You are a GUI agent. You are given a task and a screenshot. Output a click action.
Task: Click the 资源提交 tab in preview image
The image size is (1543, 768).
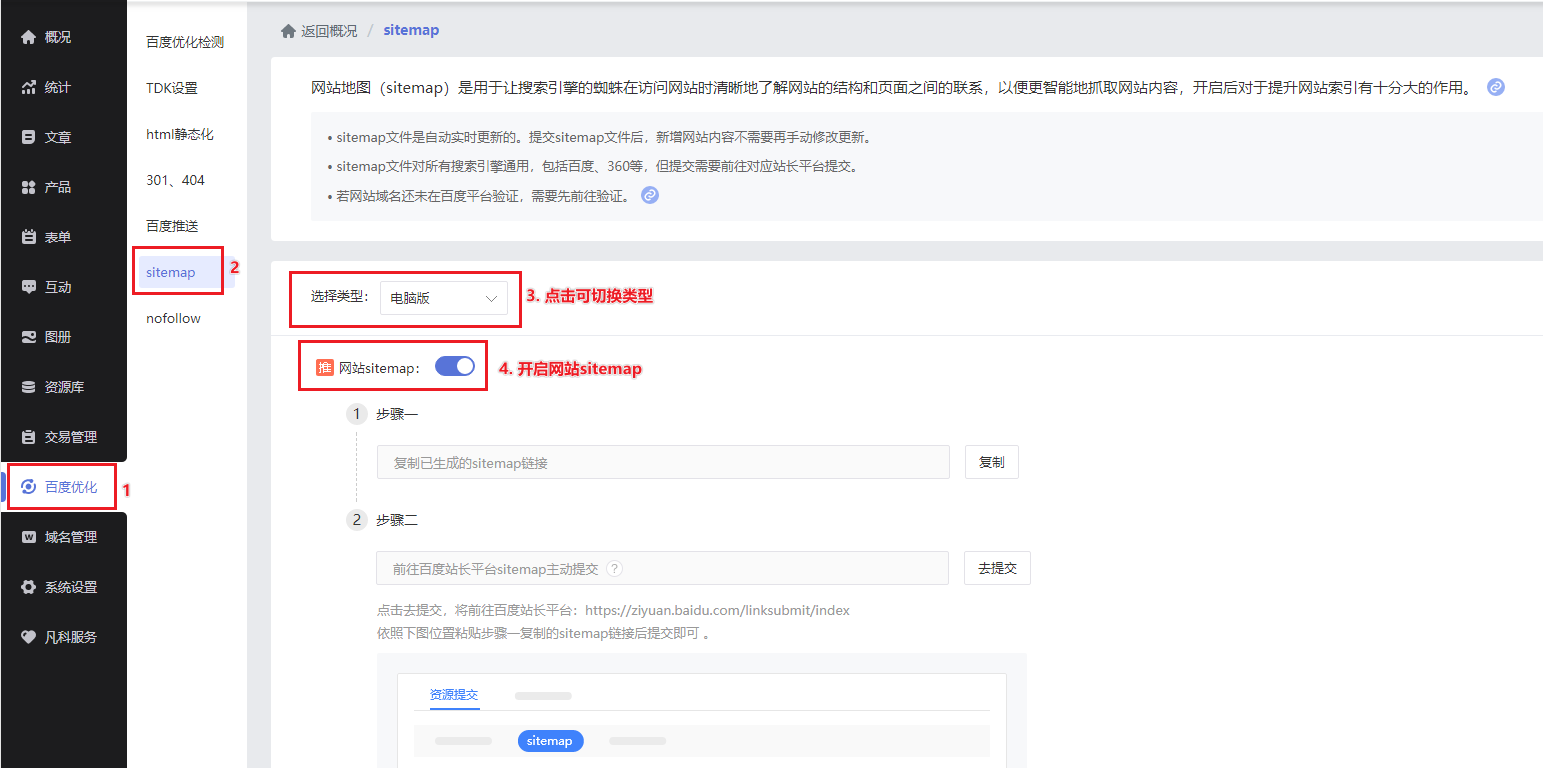click(x=454, y=695)
